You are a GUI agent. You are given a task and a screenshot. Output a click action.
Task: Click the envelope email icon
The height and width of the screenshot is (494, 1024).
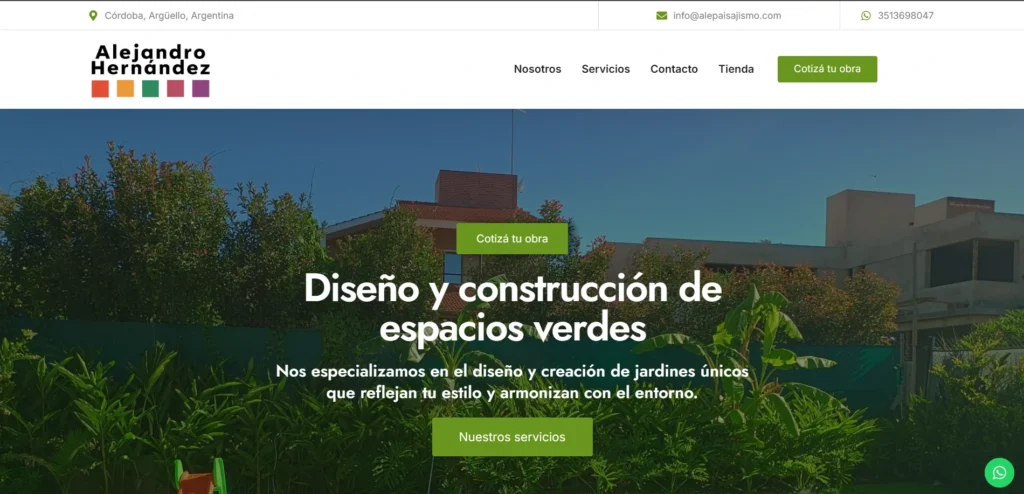662,16
